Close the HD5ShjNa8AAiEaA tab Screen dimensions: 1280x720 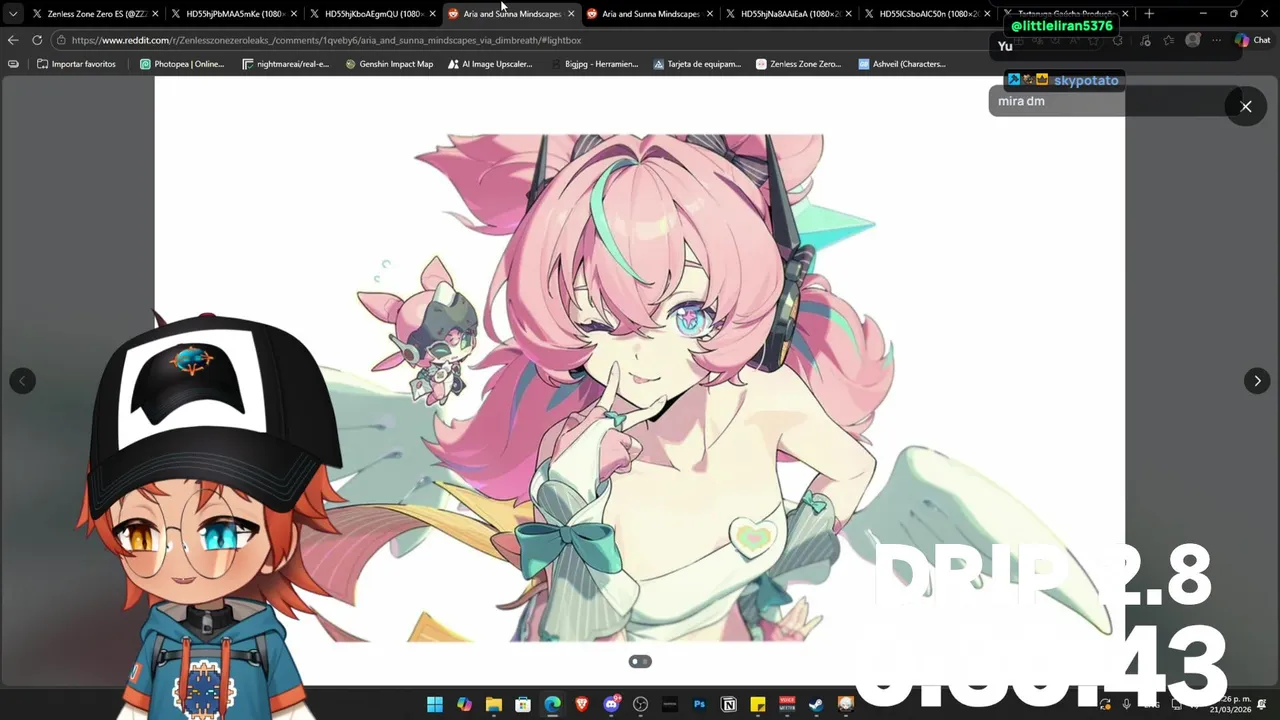point(849,14)
